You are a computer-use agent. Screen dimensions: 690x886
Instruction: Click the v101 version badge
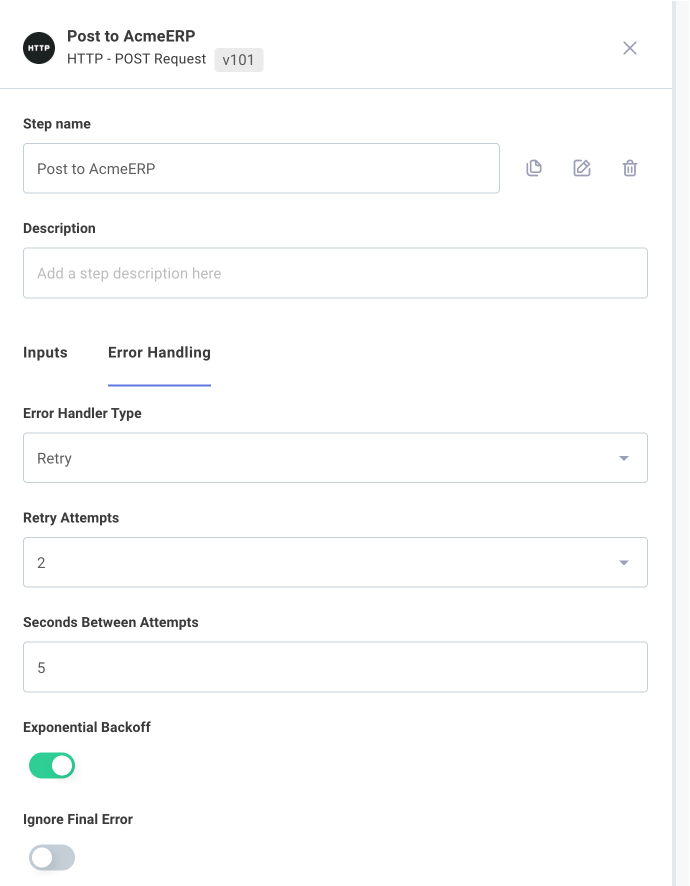tap(238, 60)
